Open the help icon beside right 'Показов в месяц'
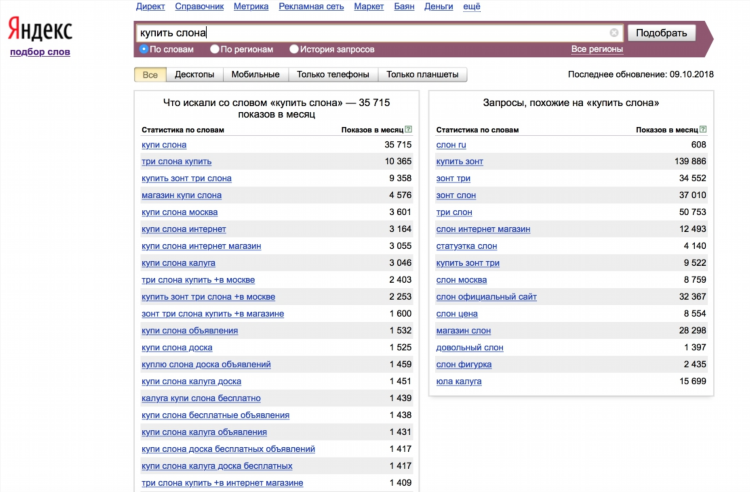 (703, 129)
